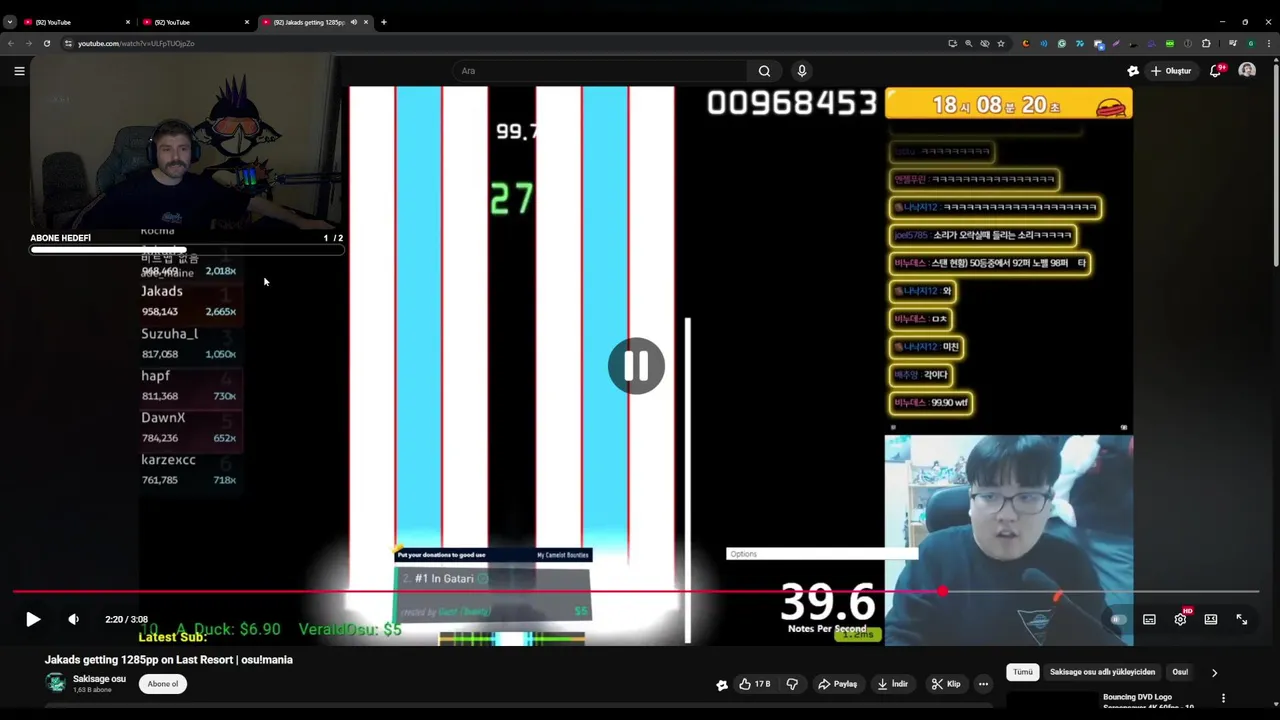Bookmark this page with the star
This screenshot has height=720, width=1280.
[1001, 43]
